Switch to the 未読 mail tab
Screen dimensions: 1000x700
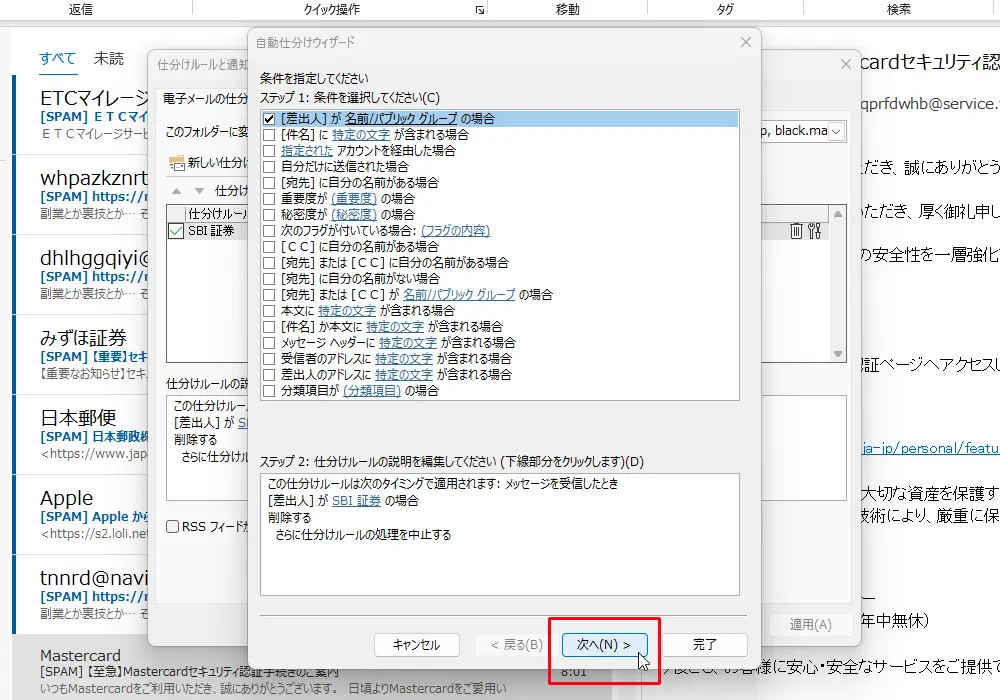[108, 59]
